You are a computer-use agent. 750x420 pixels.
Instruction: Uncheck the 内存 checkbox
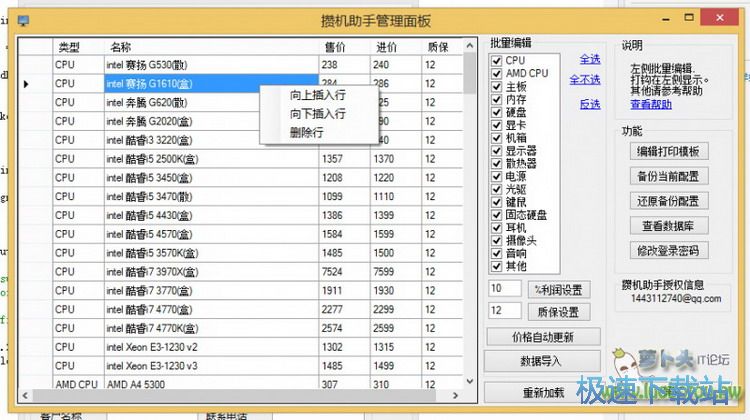coord(496,99)
